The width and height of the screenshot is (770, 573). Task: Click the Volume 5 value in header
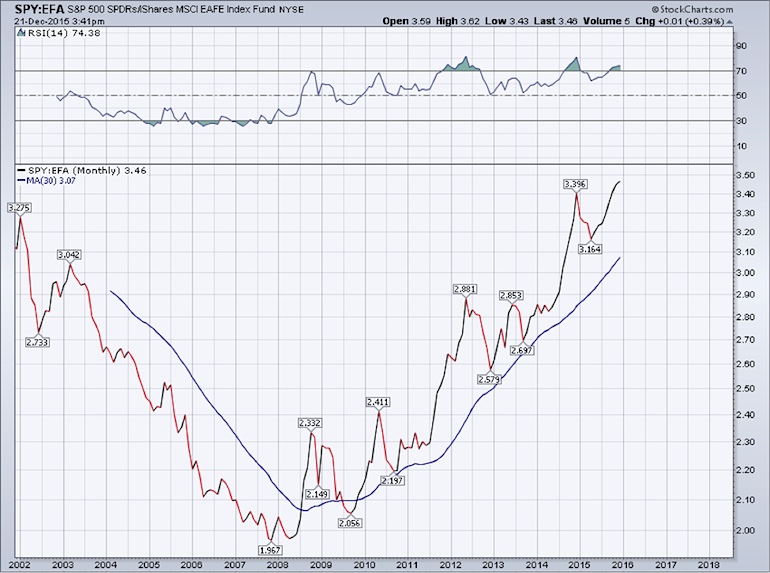[x=606, y=21]
